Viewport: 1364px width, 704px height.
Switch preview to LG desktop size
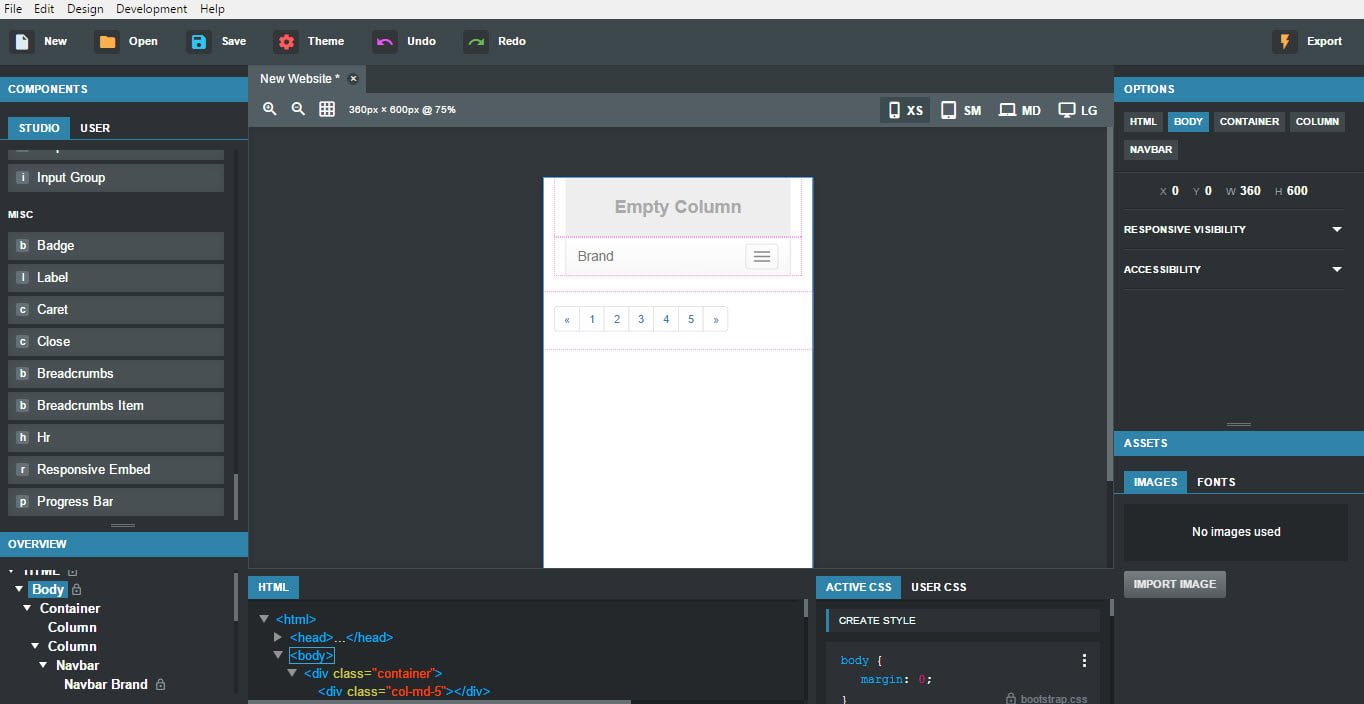click(x=1078, y=110)
